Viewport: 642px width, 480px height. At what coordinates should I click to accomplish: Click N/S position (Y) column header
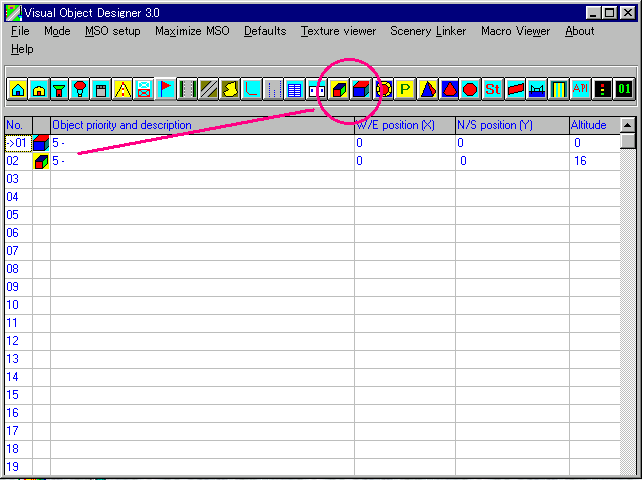[x=513, y=125]
